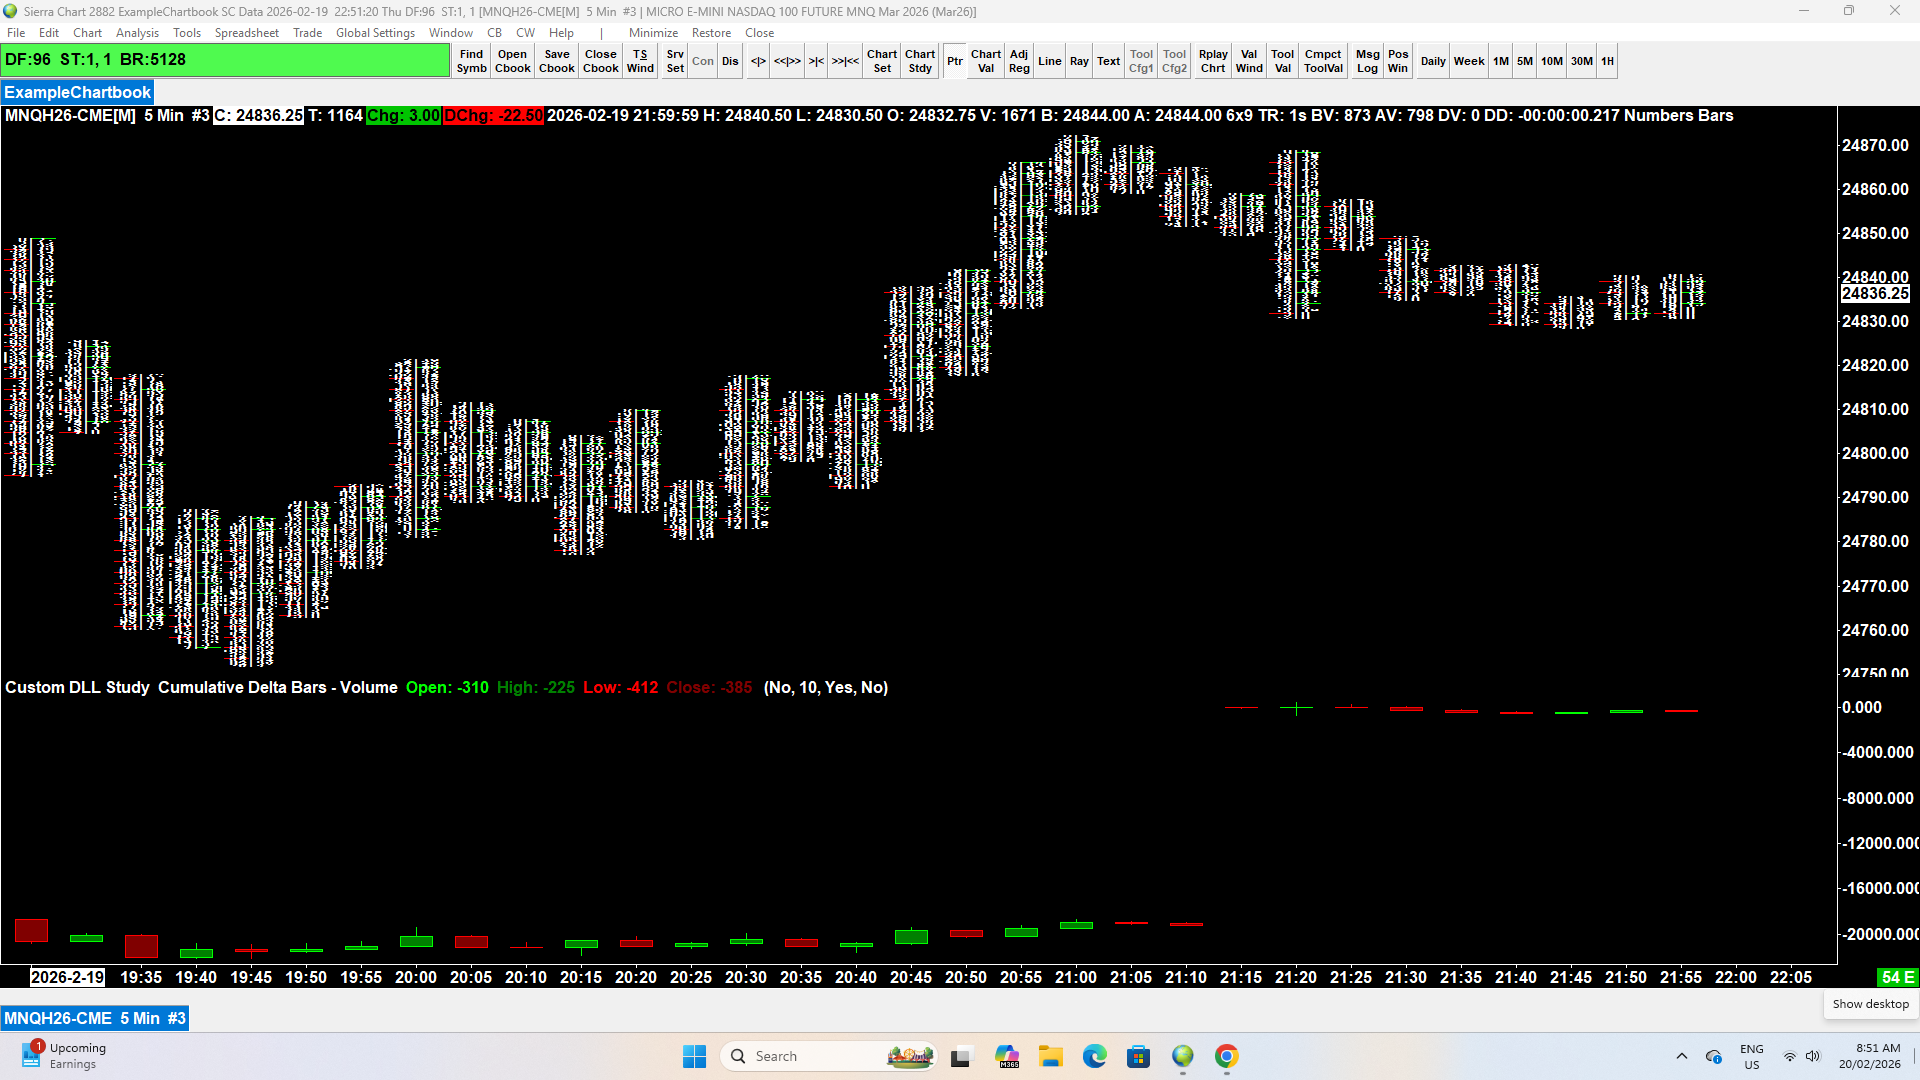This screenshot has height=1080, width=1920.
Task: Open the Message Log button
Action: 1367,61
